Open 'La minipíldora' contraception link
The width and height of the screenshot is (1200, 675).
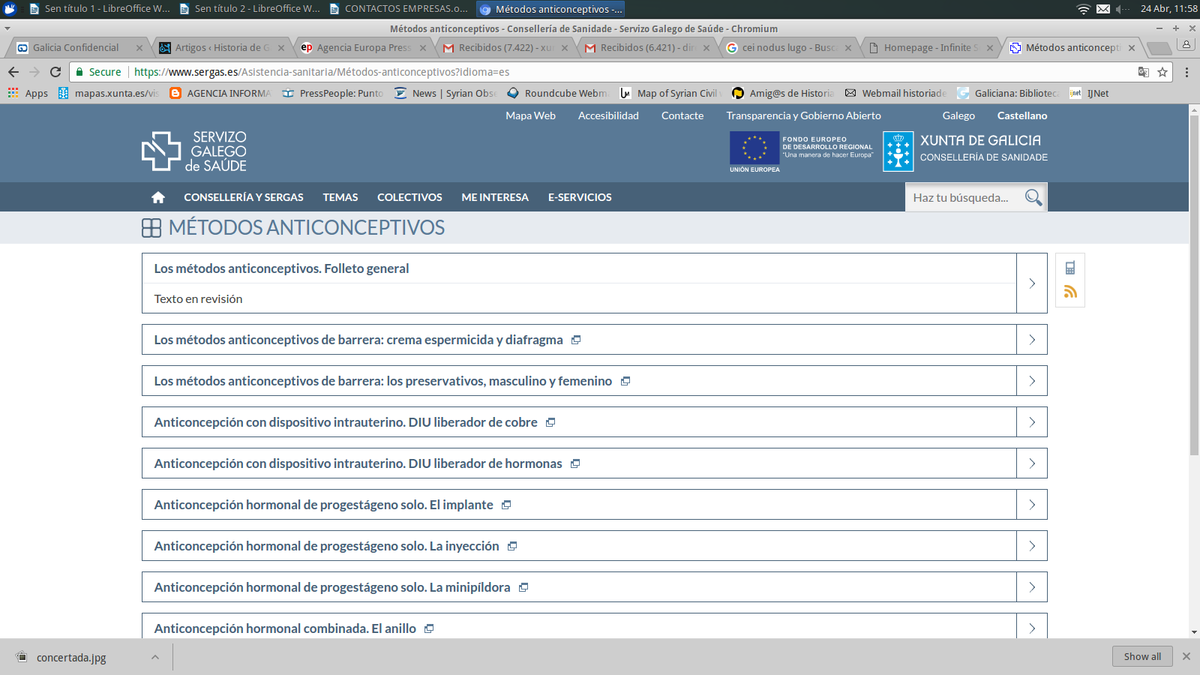332,587
